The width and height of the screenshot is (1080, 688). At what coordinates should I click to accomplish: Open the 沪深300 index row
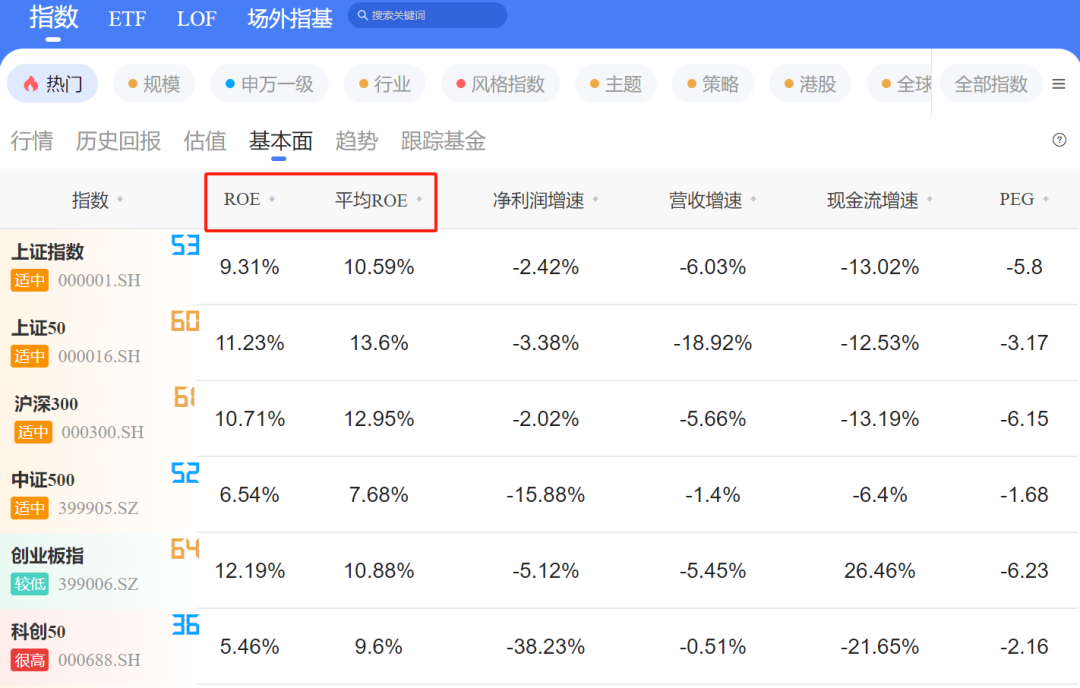pos(540,418)
